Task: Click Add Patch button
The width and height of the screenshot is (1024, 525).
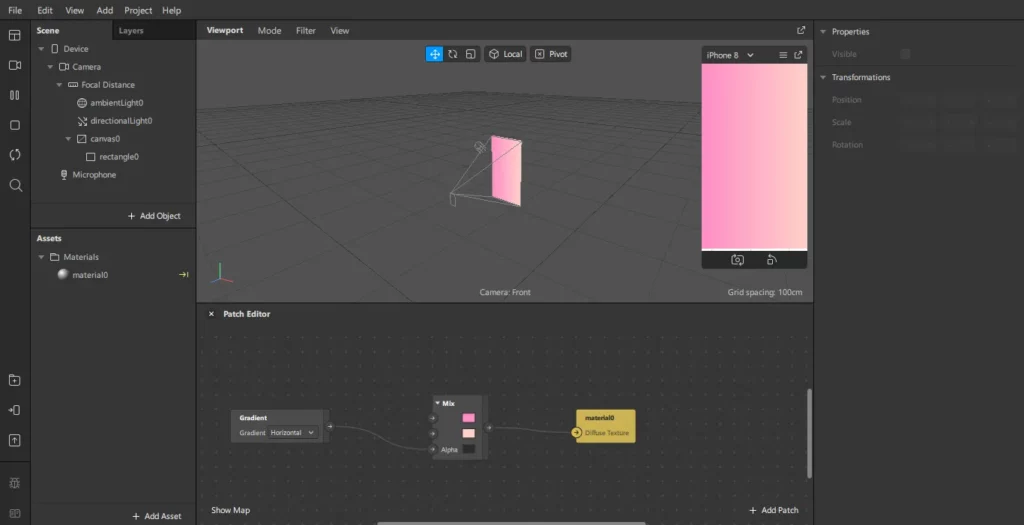Action: tap(774, 510)
